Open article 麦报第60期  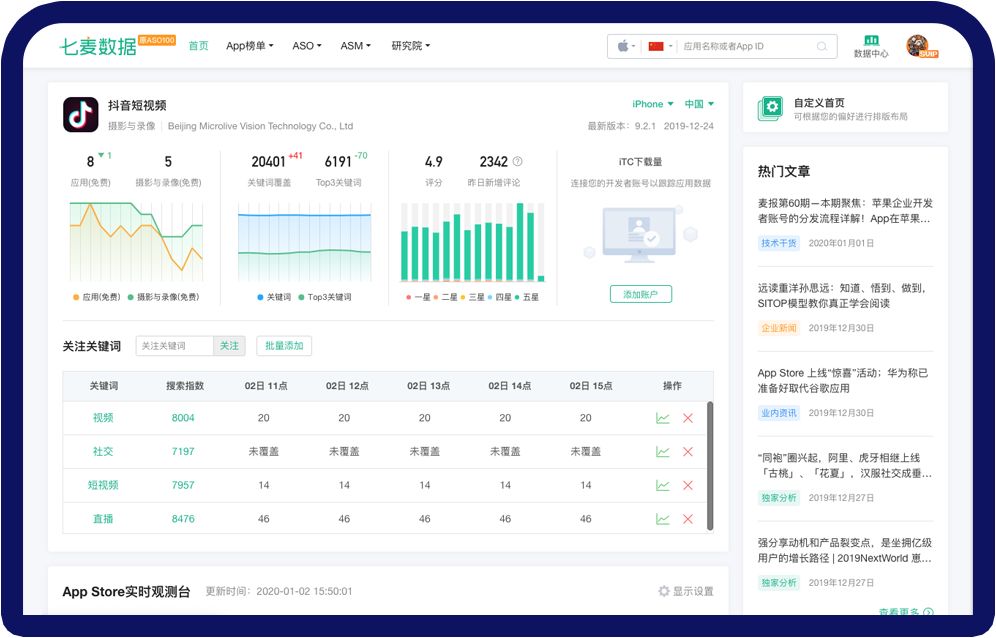(845, 211)
